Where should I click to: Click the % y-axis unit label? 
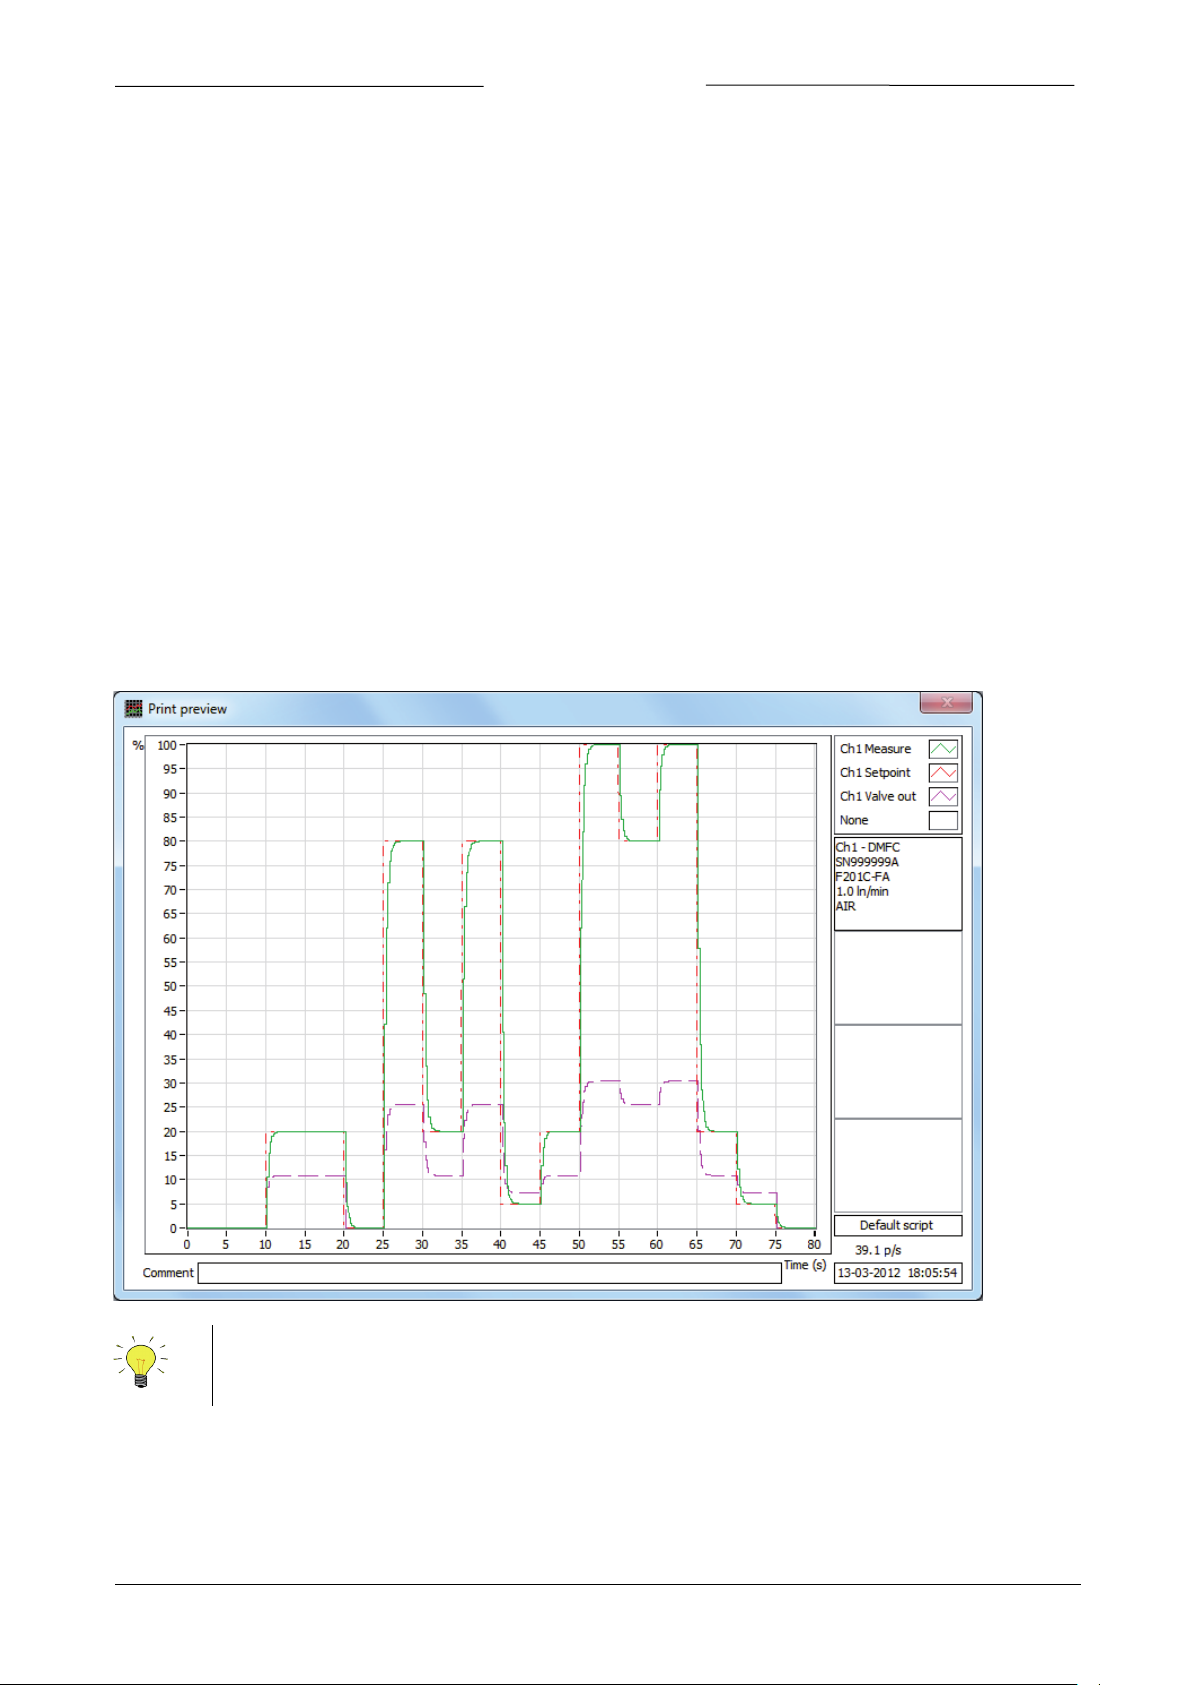click(138, 746)
